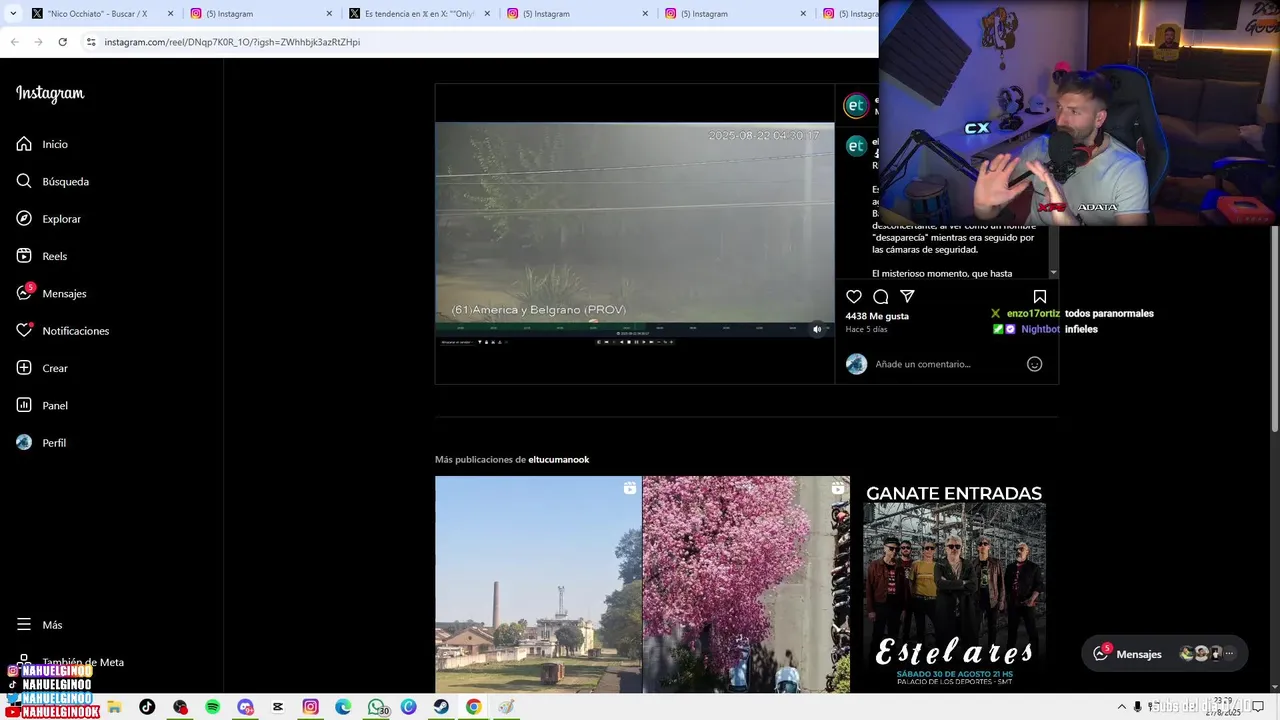This screenshot has width=1280, height=720.
Task: Like the reel with heart icon
Action: (854, 297)
